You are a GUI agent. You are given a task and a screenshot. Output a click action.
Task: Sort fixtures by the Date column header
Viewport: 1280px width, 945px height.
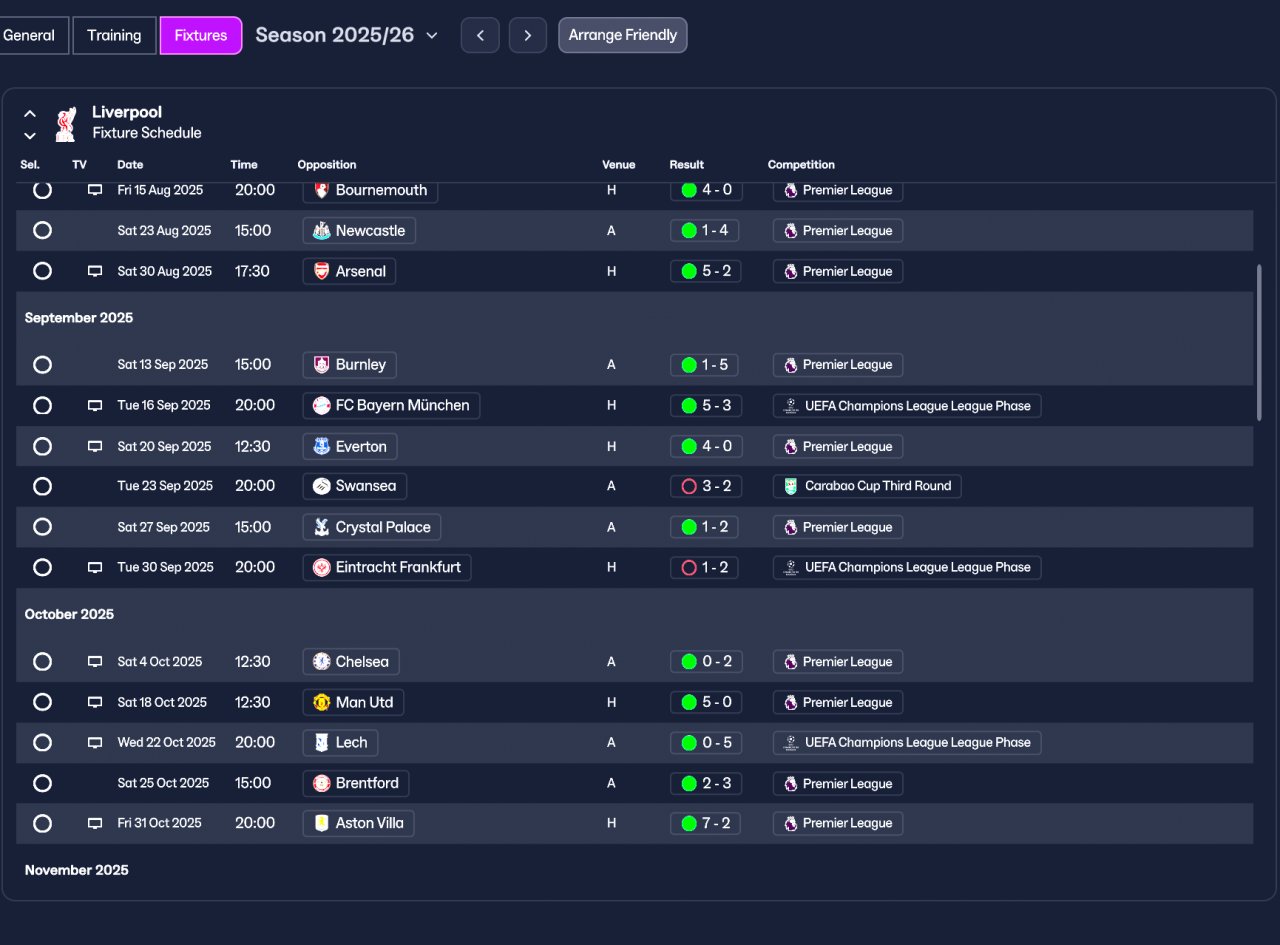[130, 165]
